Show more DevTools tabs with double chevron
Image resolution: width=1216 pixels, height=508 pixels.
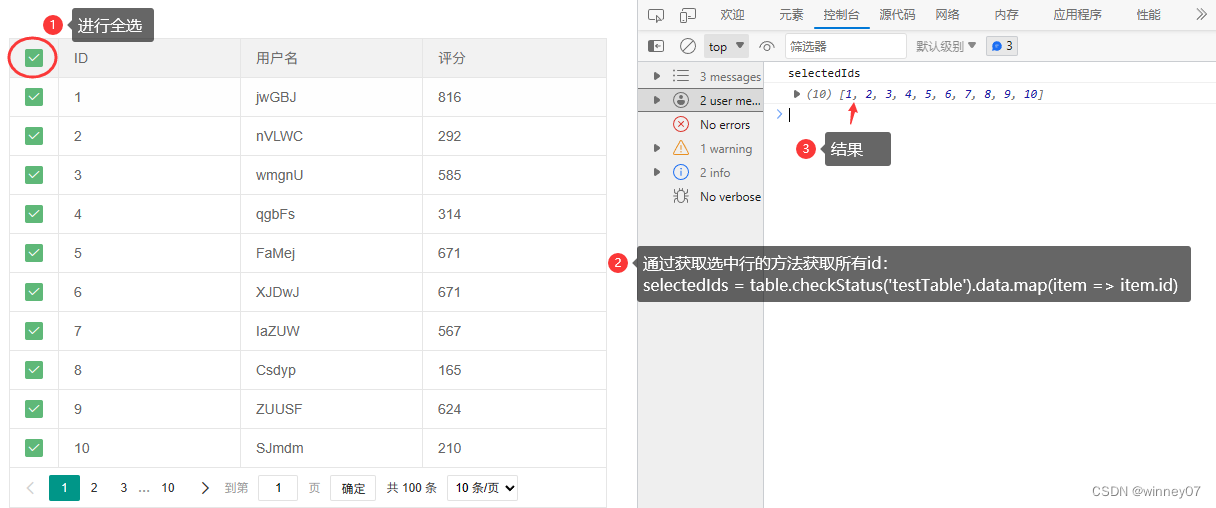[x=1202, y=15]
